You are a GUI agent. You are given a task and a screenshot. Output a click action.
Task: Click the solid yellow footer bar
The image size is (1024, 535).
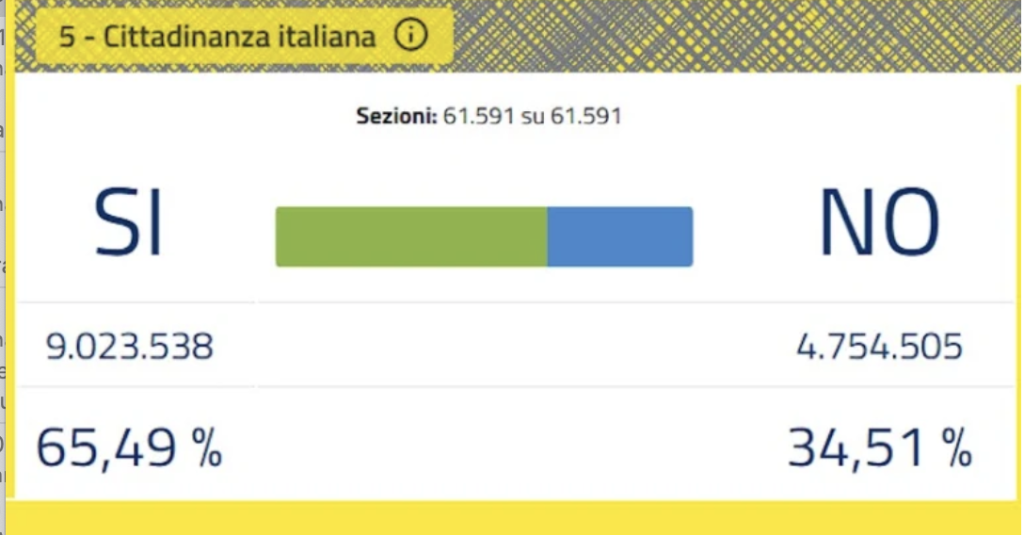[512, 517]
